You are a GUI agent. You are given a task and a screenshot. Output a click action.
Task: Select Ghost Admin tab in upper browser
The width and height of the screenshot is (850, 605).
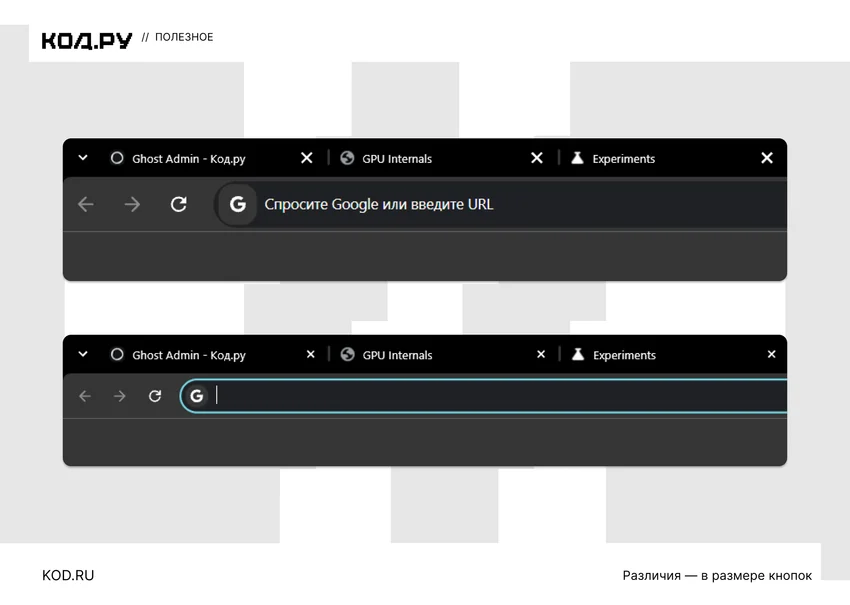point(211,158)
